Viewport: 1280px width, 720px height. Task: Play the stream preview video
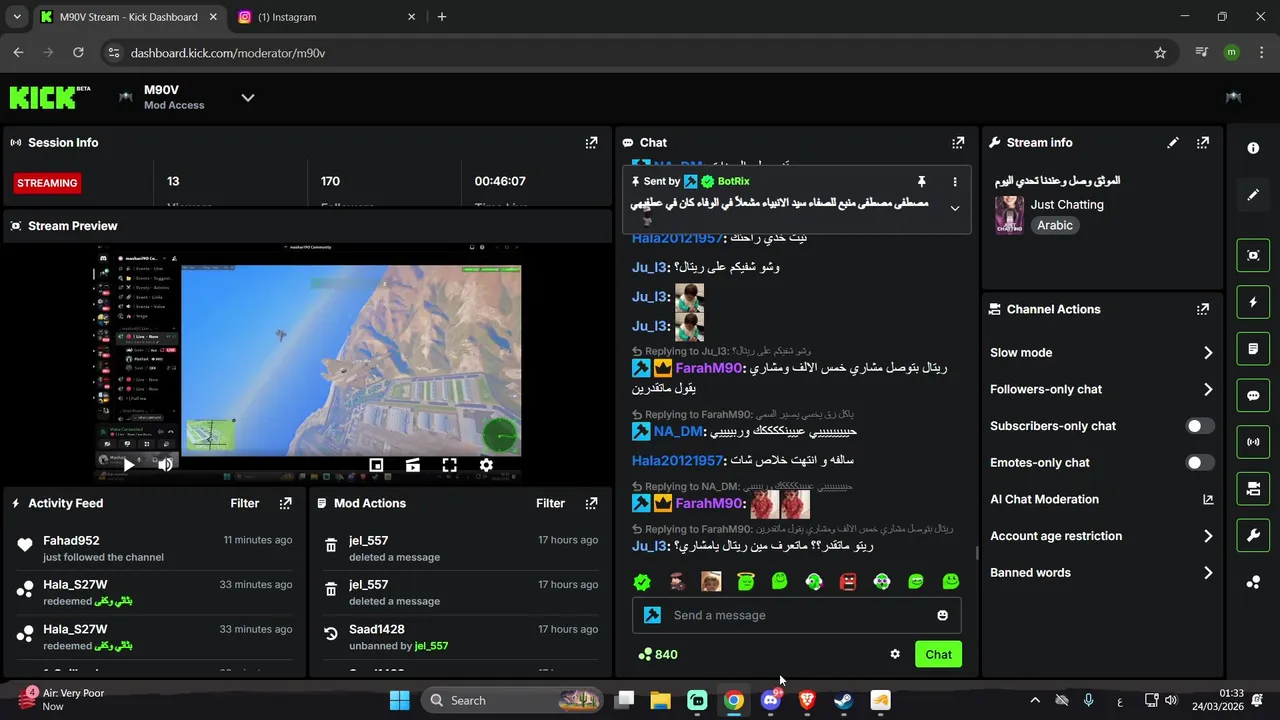coord(129,465)
